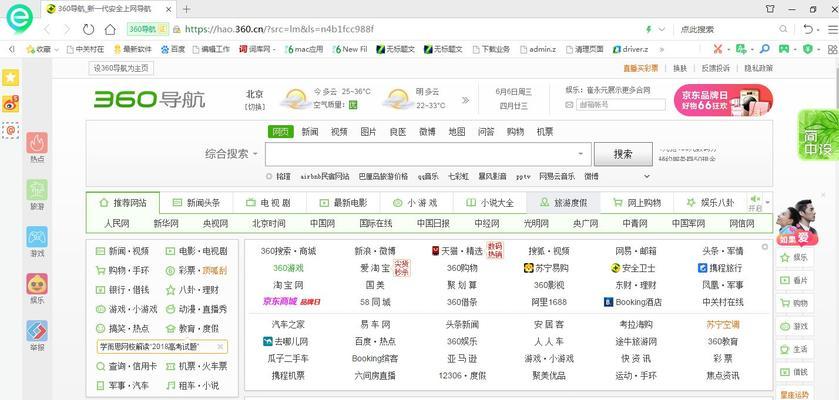The width and height of the screenshot is (839, 400).
Task: Show more bookmarks with overflow chevron
Action: coord(661,49)
